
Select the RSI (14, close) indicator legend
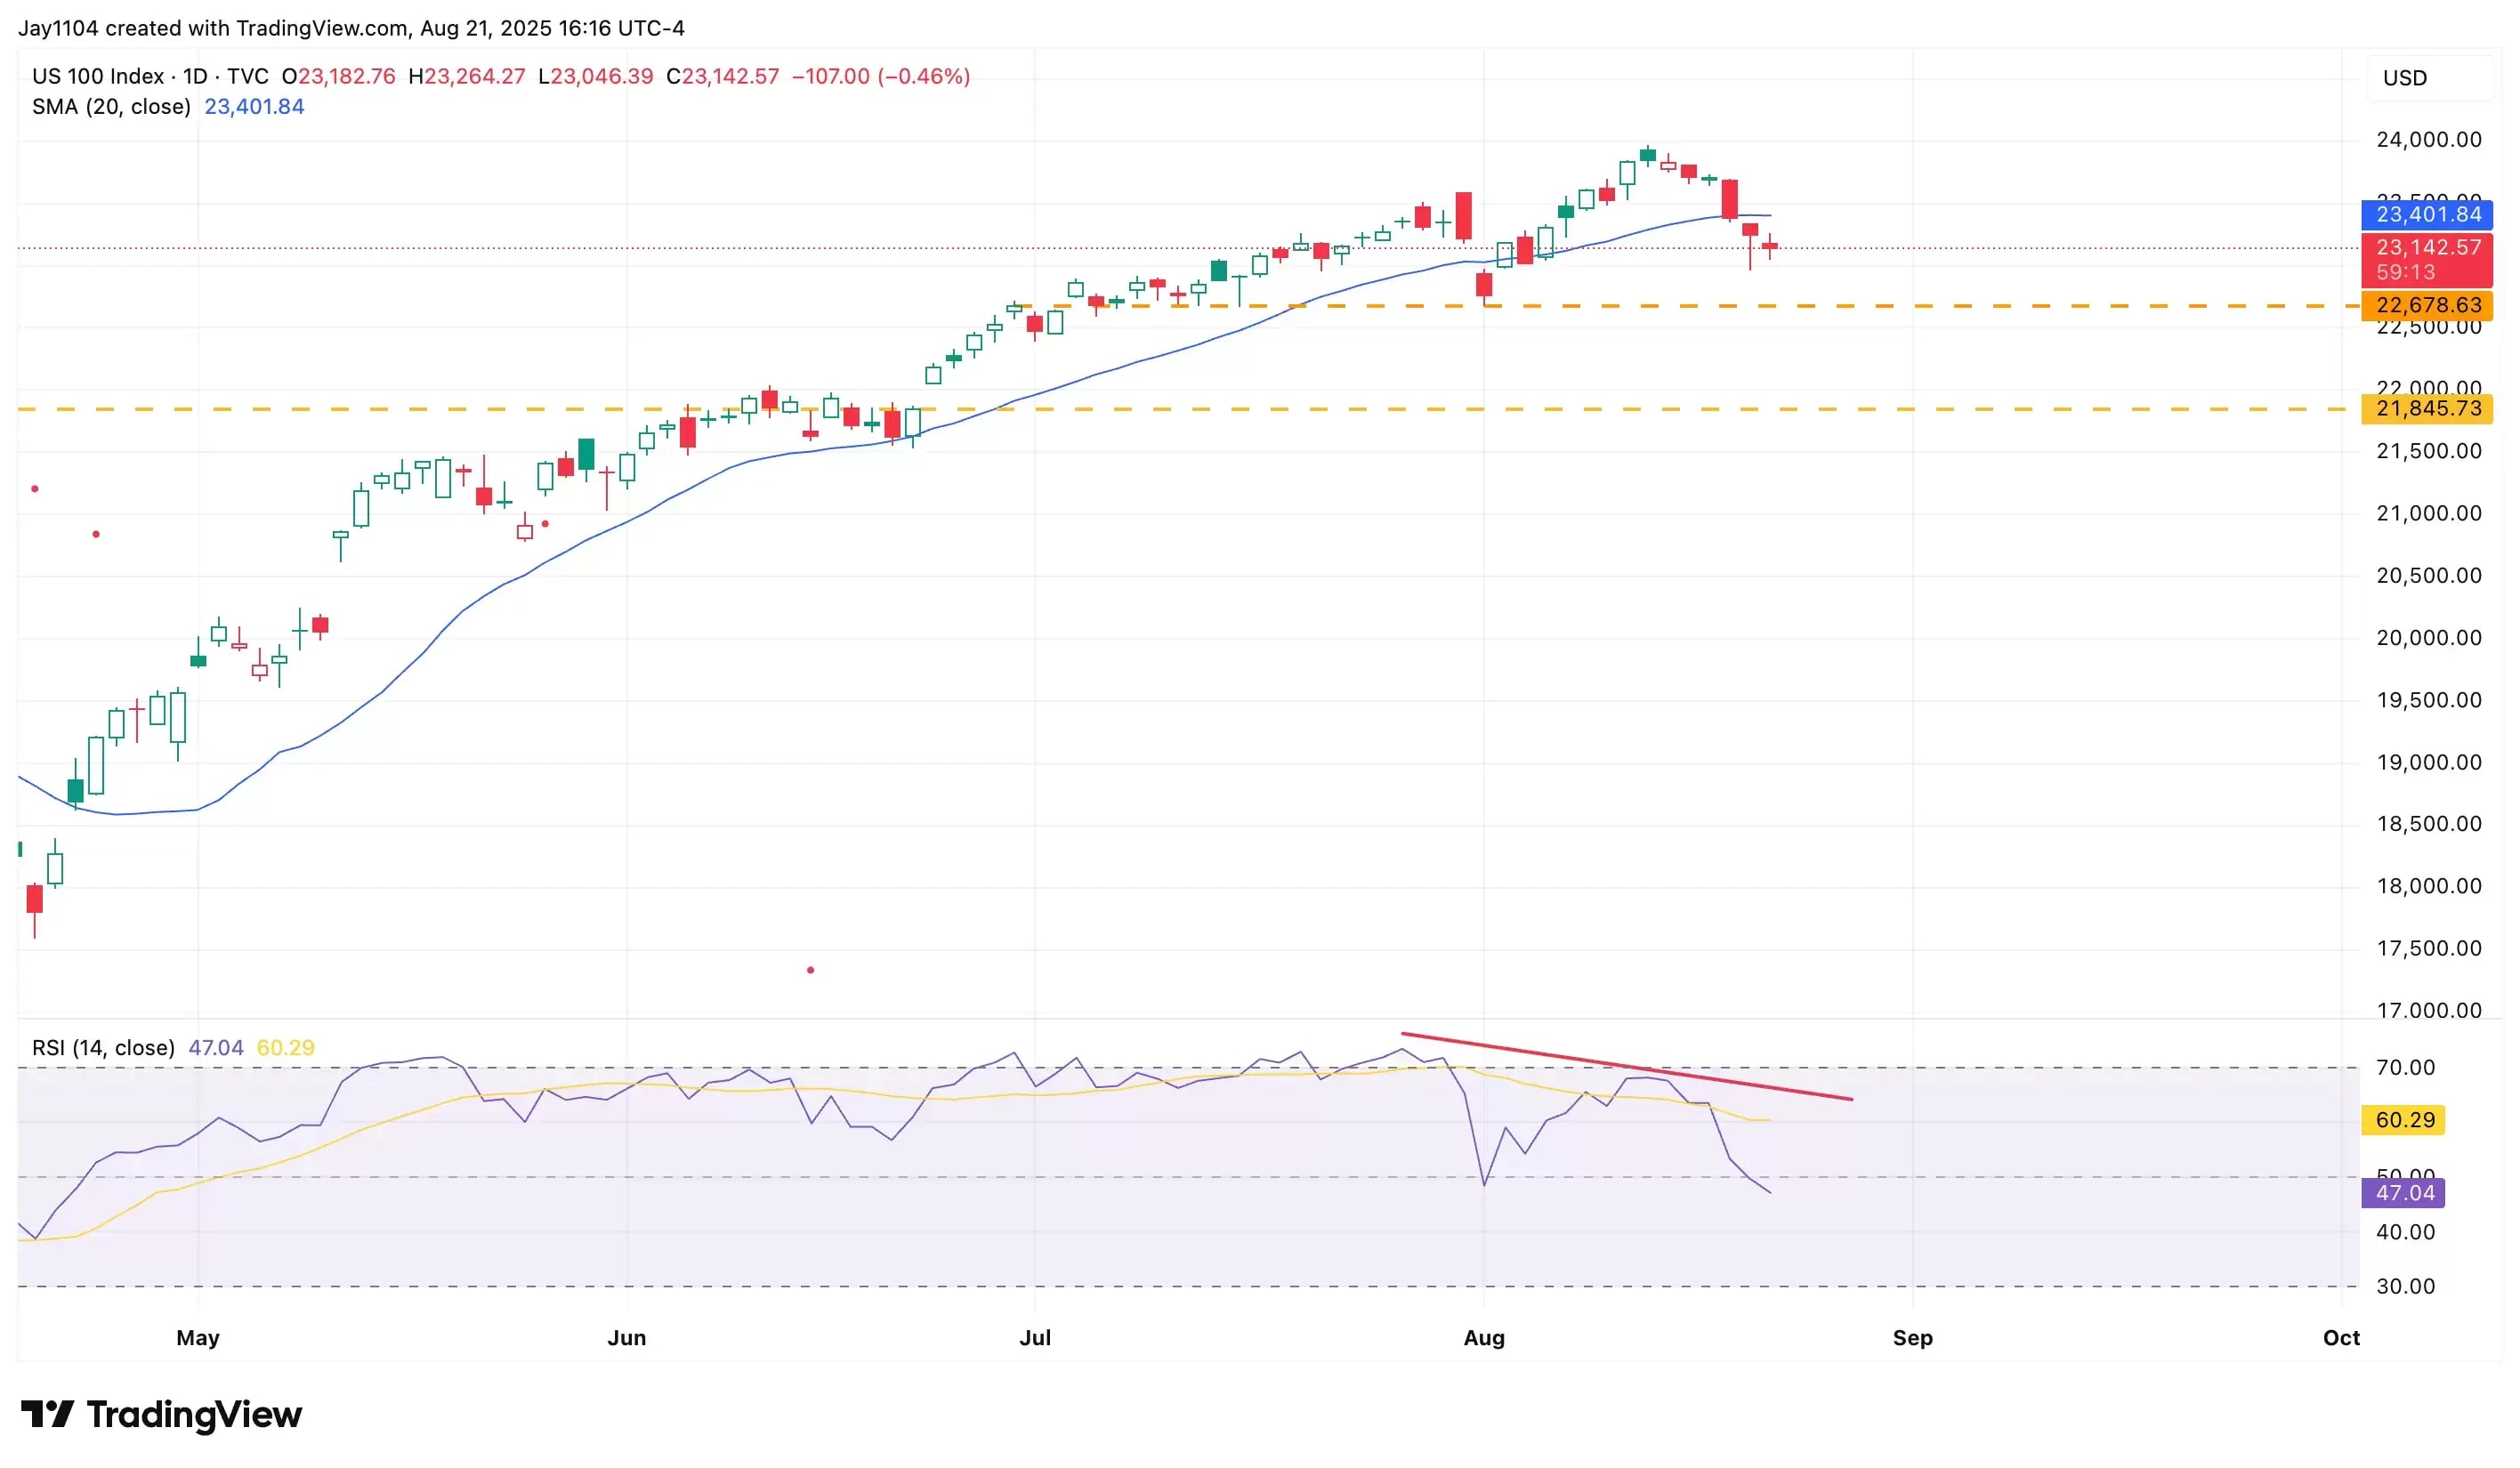pos(103,1048)
